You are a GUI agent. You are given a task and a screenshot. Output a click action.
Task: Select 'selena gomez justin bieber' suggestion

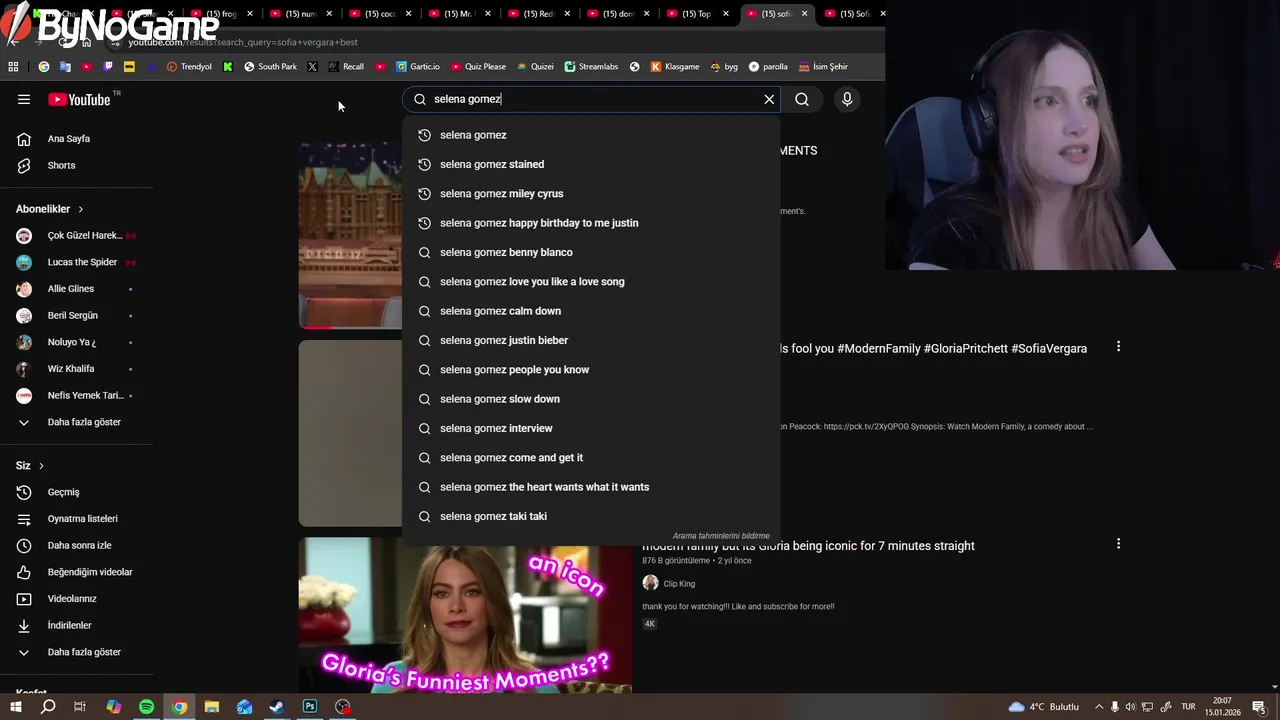pos(591,340)
